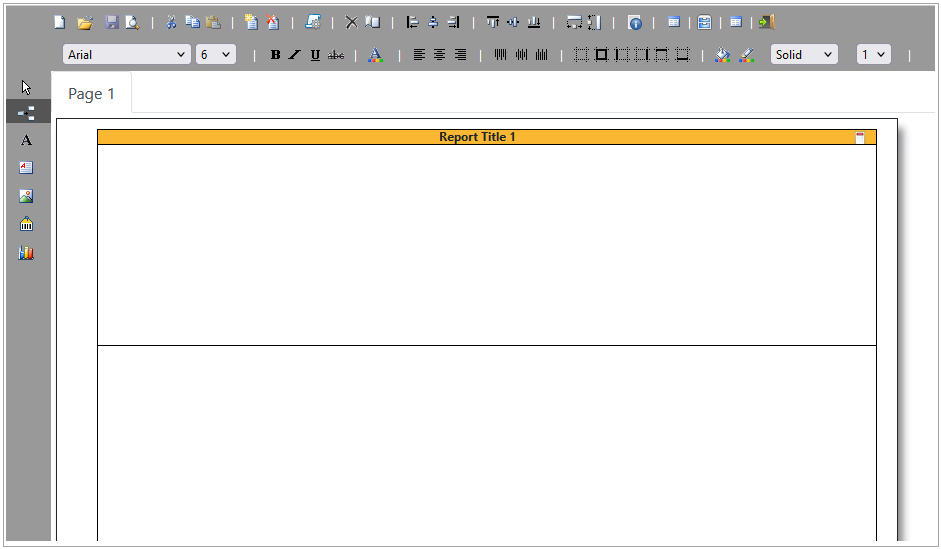Open the line width 1 dropdown
The width and height of the screenshot is (941, 549).
873,55
